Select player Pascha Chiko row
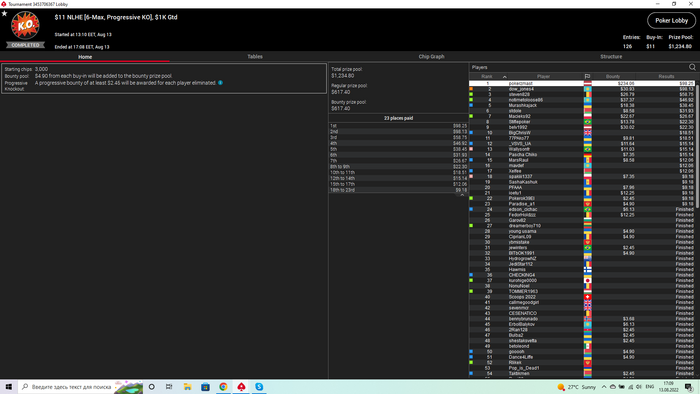 (582, 154)
